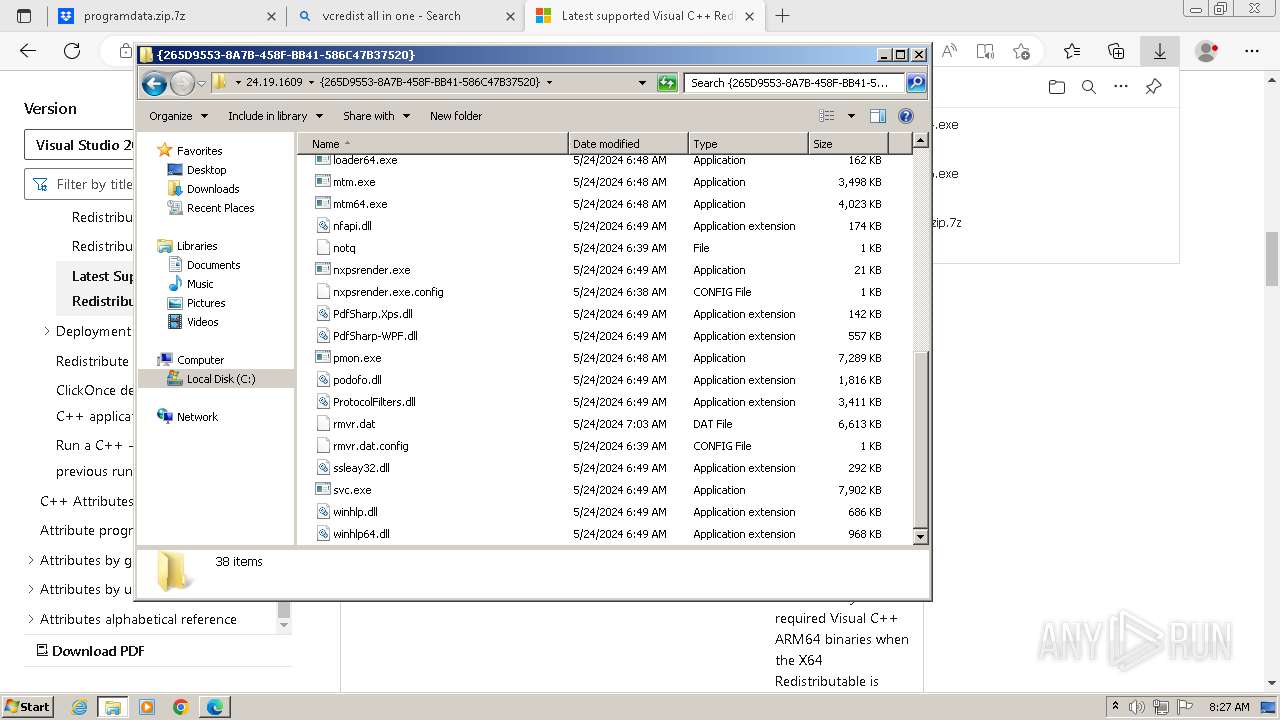Click file list scroll down arrow
The height and width of the screenshot is (720, 1280).
coord(921,537)
